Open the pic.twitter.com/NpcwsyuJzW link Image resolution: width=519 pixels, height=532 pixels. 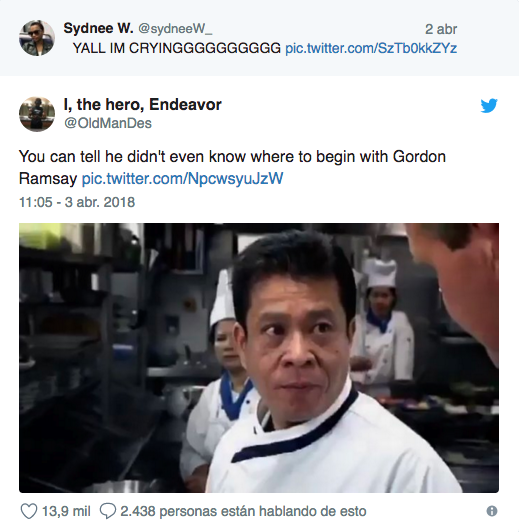182,178
